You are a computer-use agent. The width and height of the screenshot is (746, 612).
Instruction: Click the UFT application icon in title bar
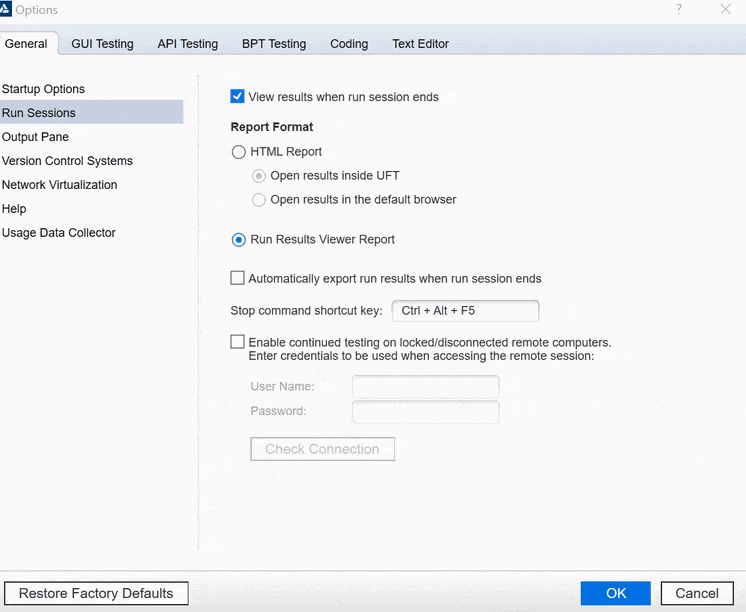(5, 9)
